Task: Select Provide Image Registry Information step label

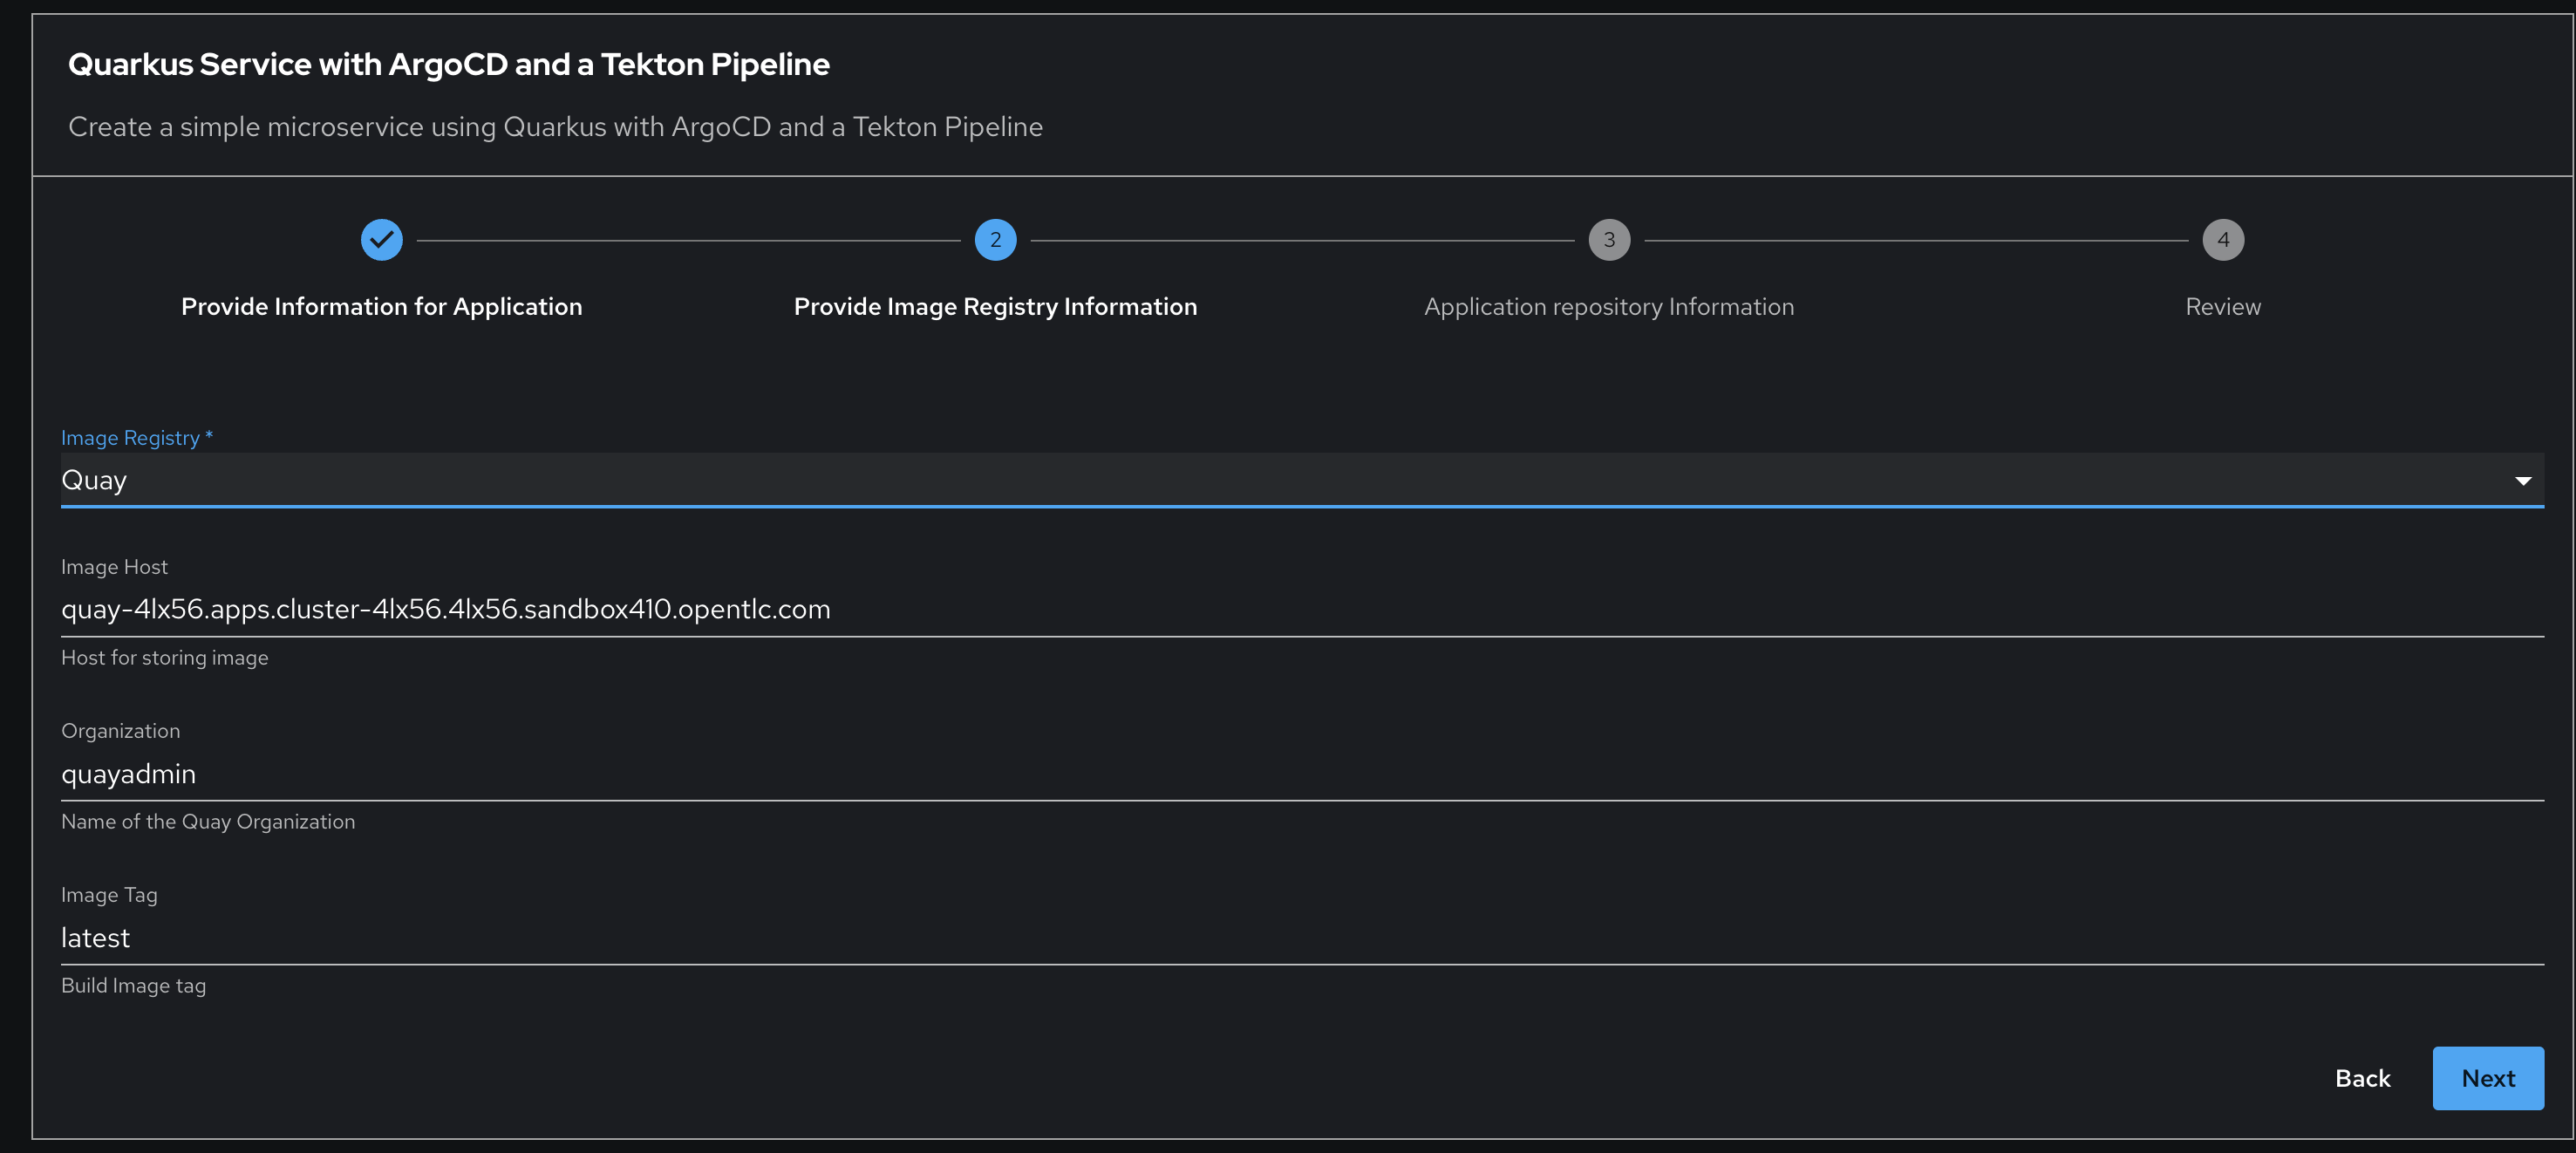Action: click(995, 307)
